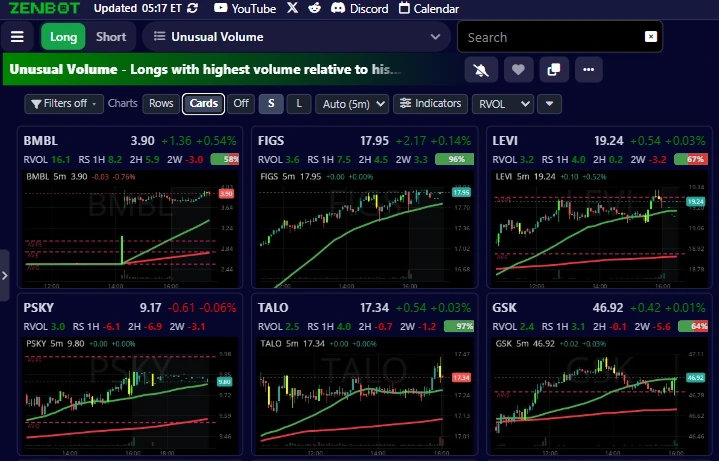This screenshot has width=719, height=461.
Task: Open the Discord link
Action: pos(359,8)
